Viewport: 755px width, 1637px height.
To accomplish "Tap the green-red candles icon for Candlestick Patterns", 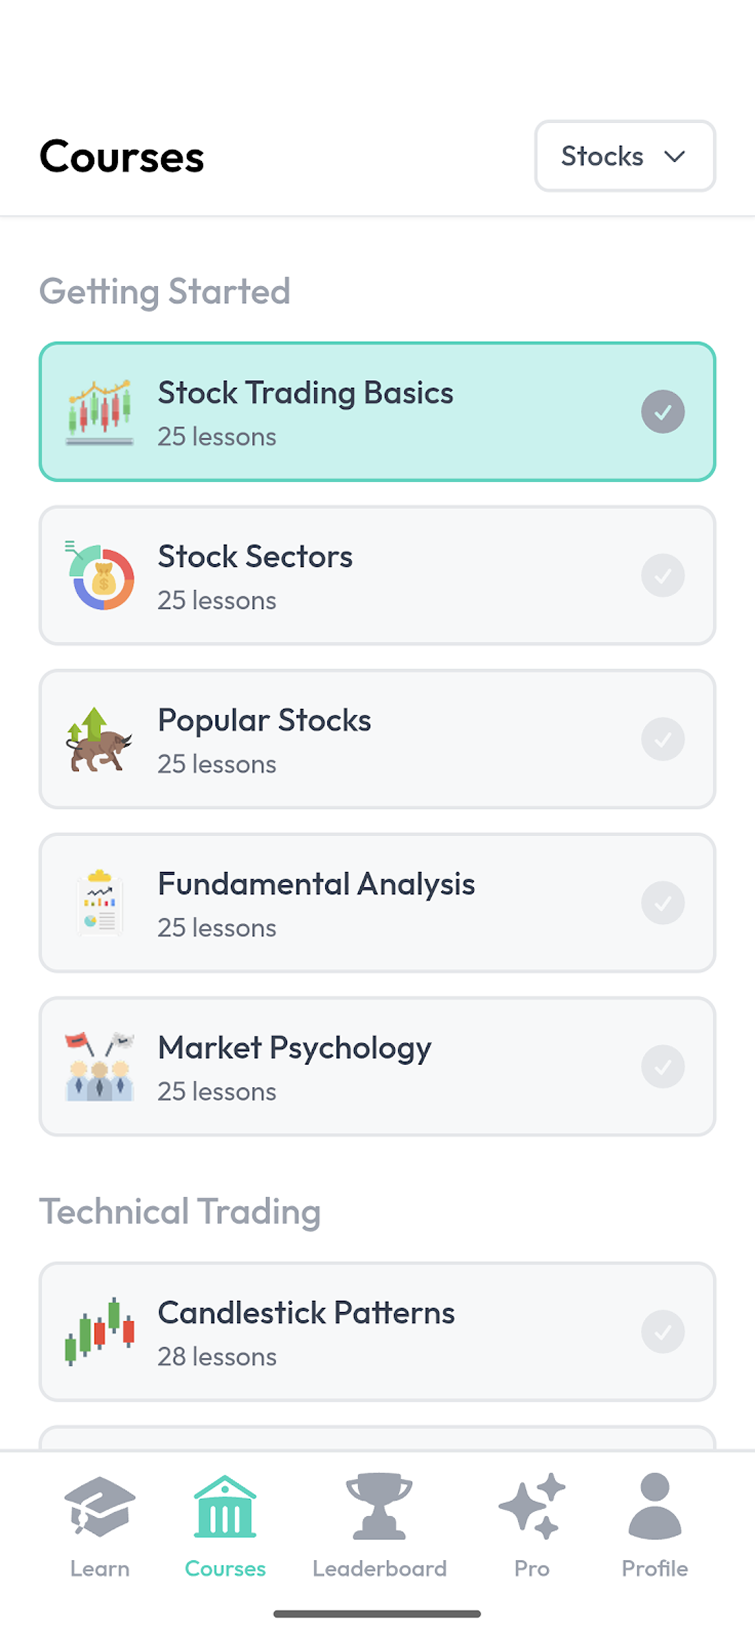I will click(x=99, y=1332).
